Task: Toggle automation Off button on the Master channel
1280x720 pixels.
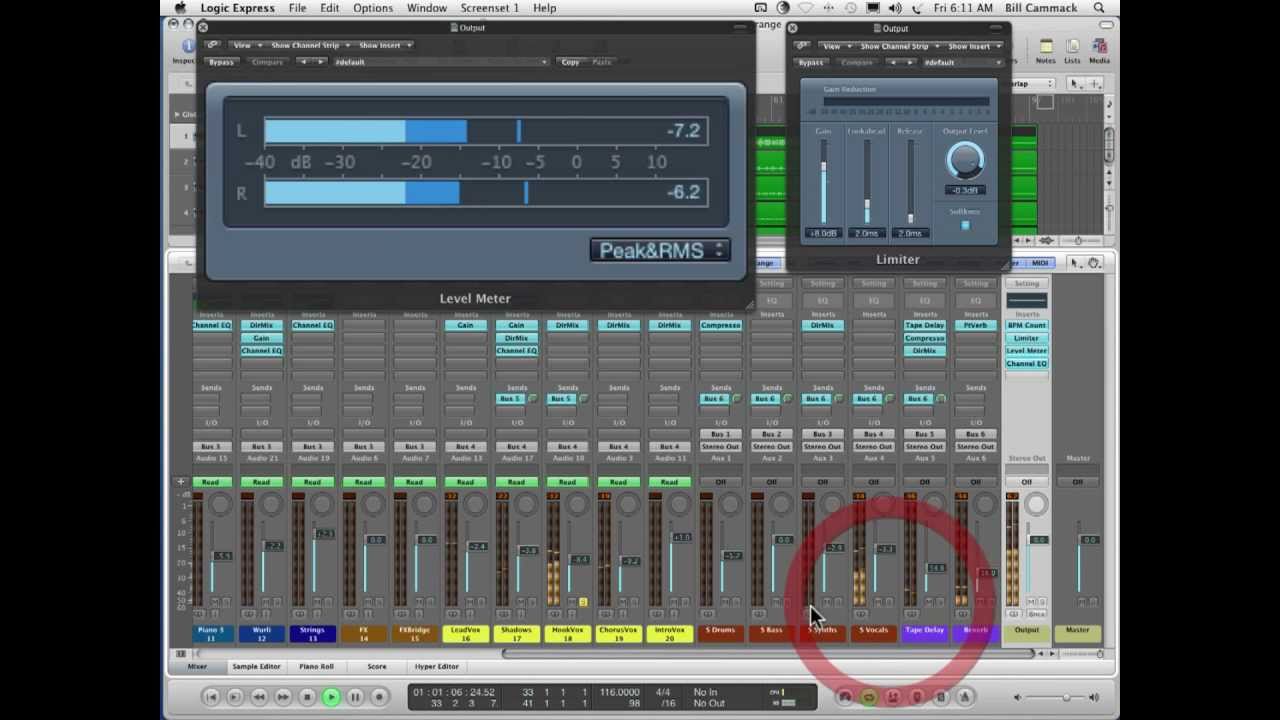Action: pos(1077,482)
